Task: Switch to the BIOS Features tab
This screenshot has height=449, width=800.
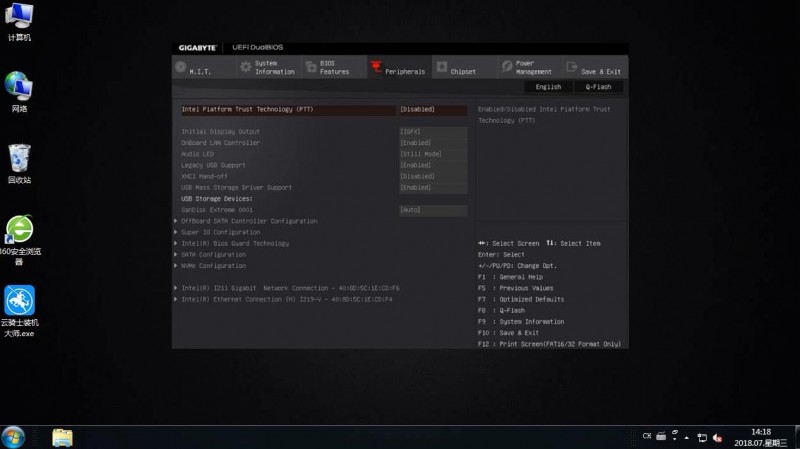Action: (x=334, y=67)
